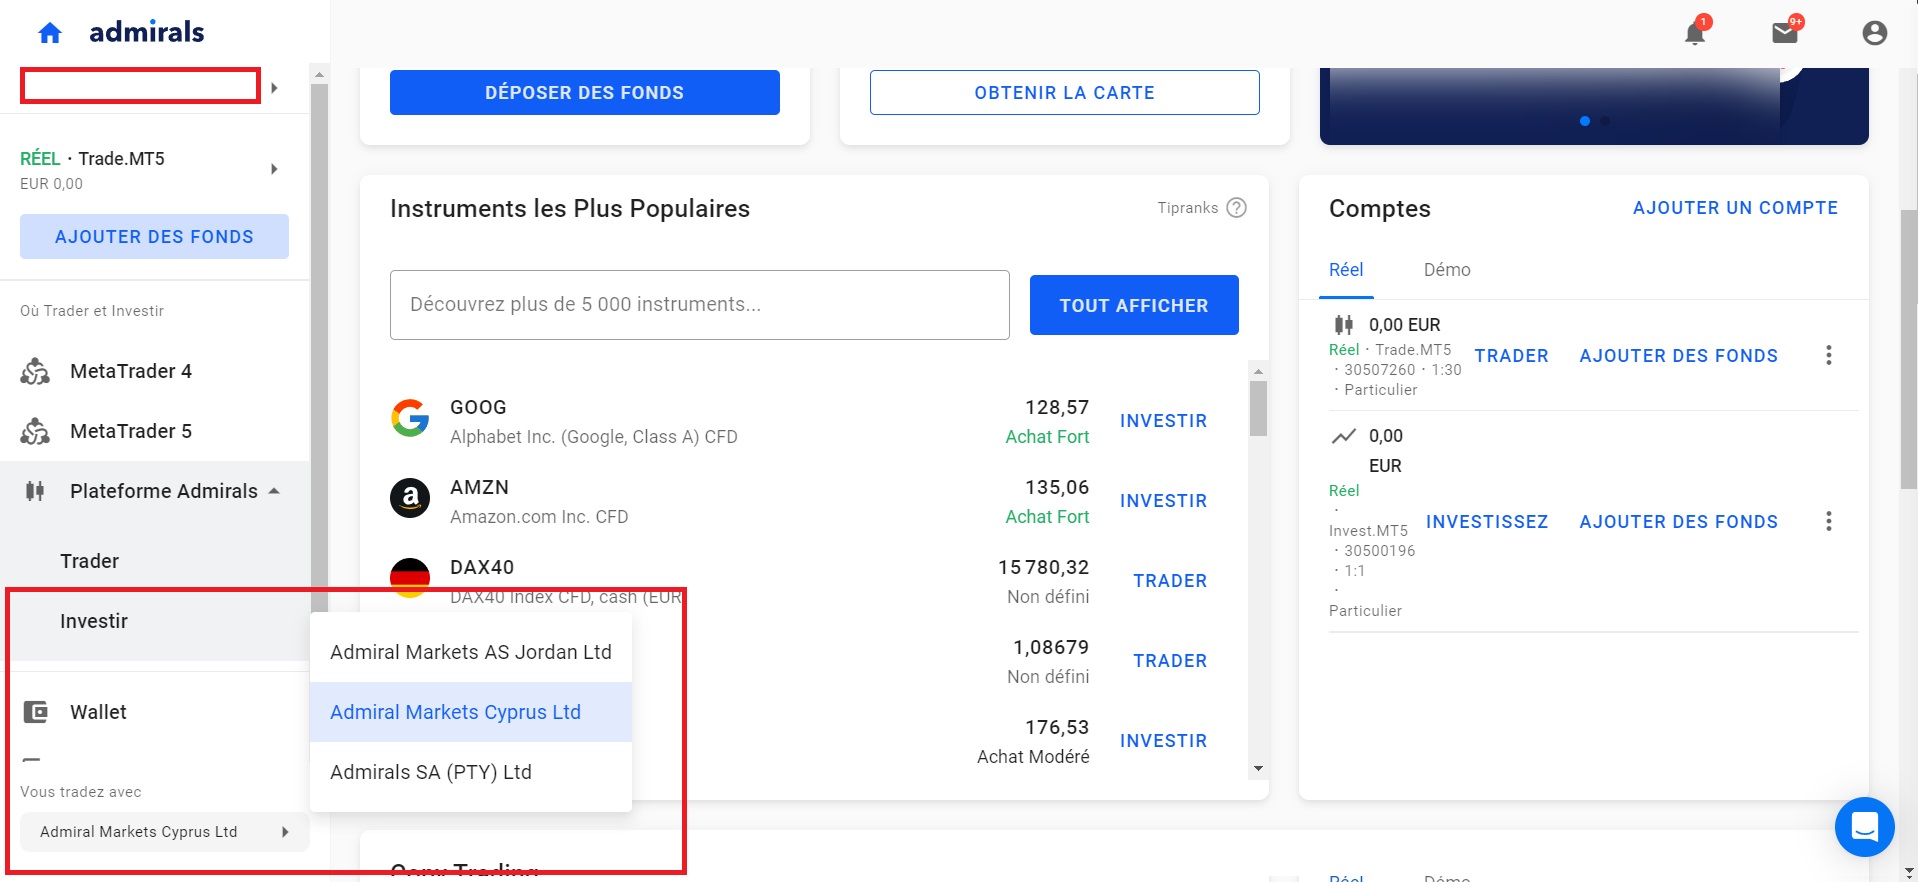Open the Admiral Markets Cyprus Ltd selector
Viewport: 1918px width, 882px height.
[165, 832]
